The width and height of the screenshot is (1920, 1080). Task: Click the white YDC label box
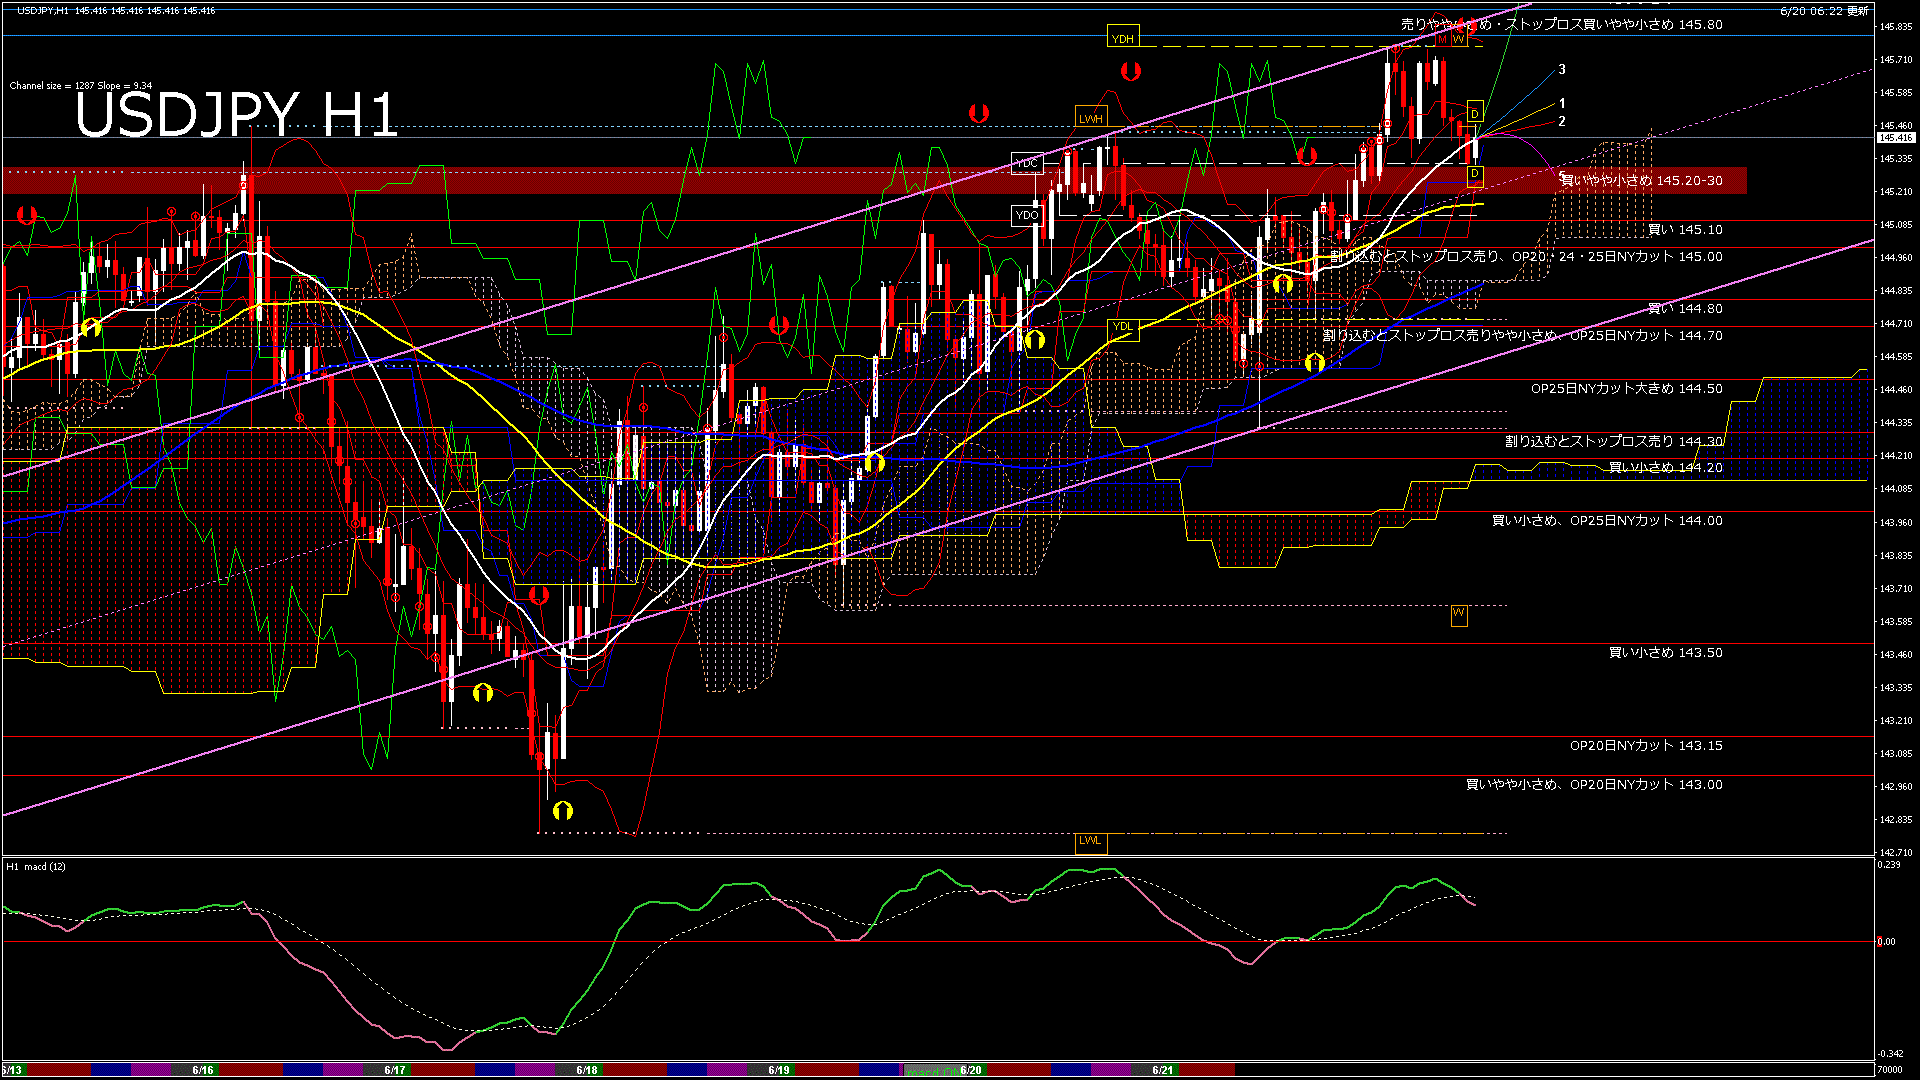pyautogui.click(x=1027, y=163)
